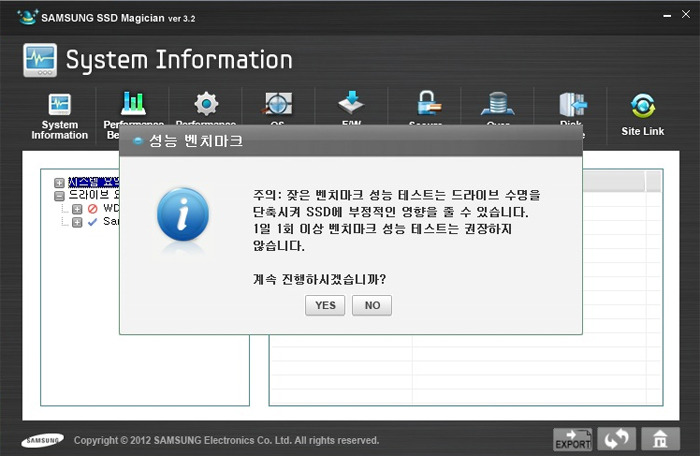Click the dialog warning message text
The height and width of the screenshot is (456, 700).
(x=396, y=220)
